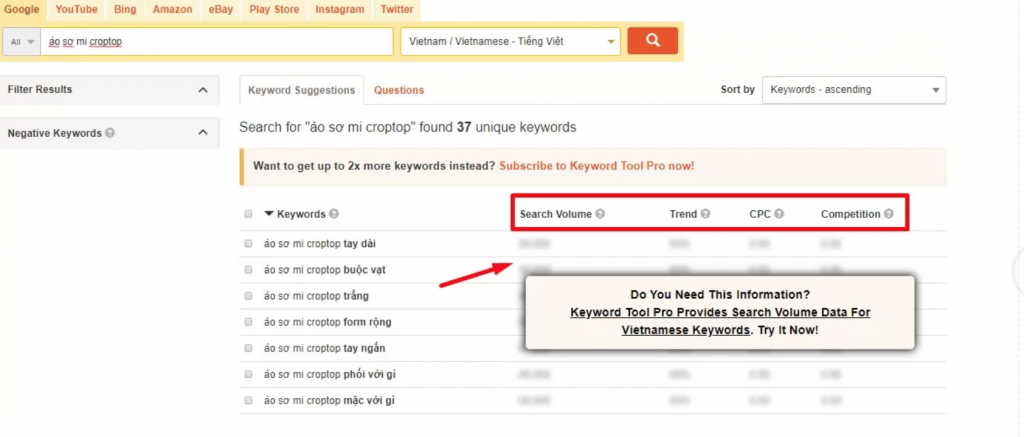
Task: Click keyword text 'áo sơ mi croptop buộc vạt'
Action: pos(325,270)
